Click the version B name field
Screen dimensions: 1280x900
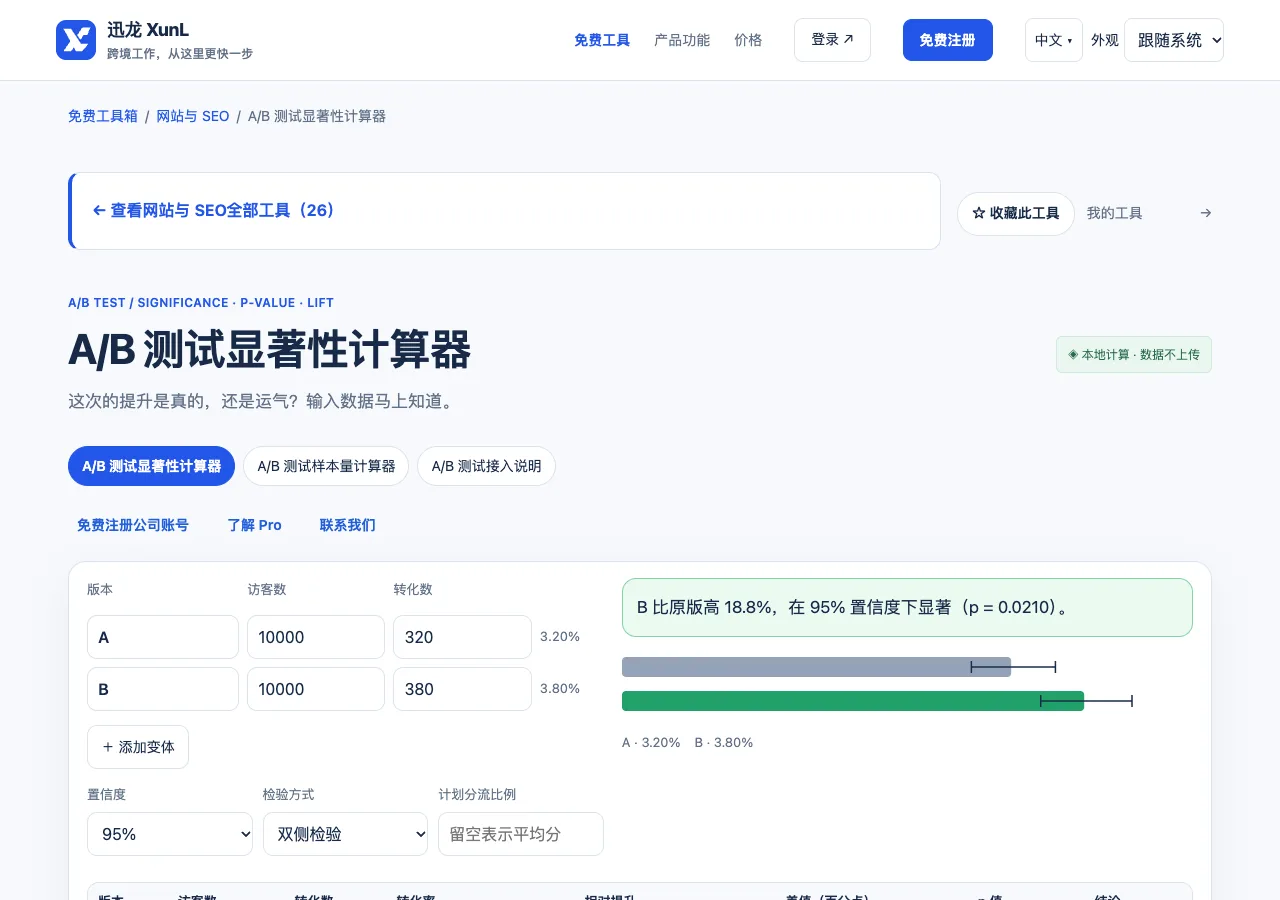[163, 689]
